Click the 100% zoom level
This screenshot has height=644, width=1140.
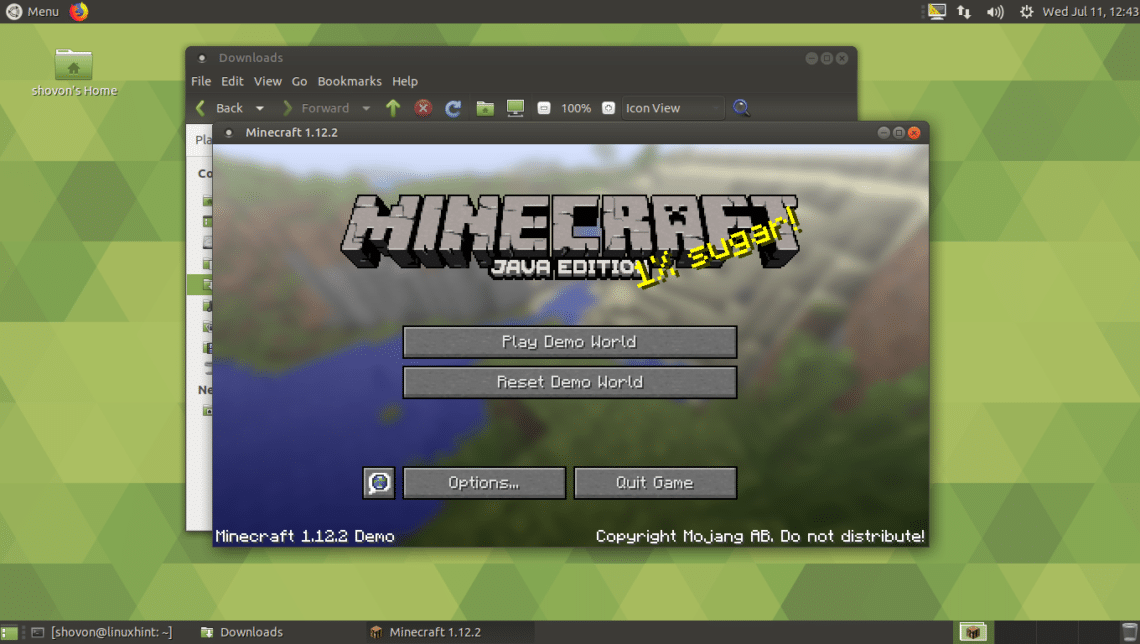pos(576,108)
